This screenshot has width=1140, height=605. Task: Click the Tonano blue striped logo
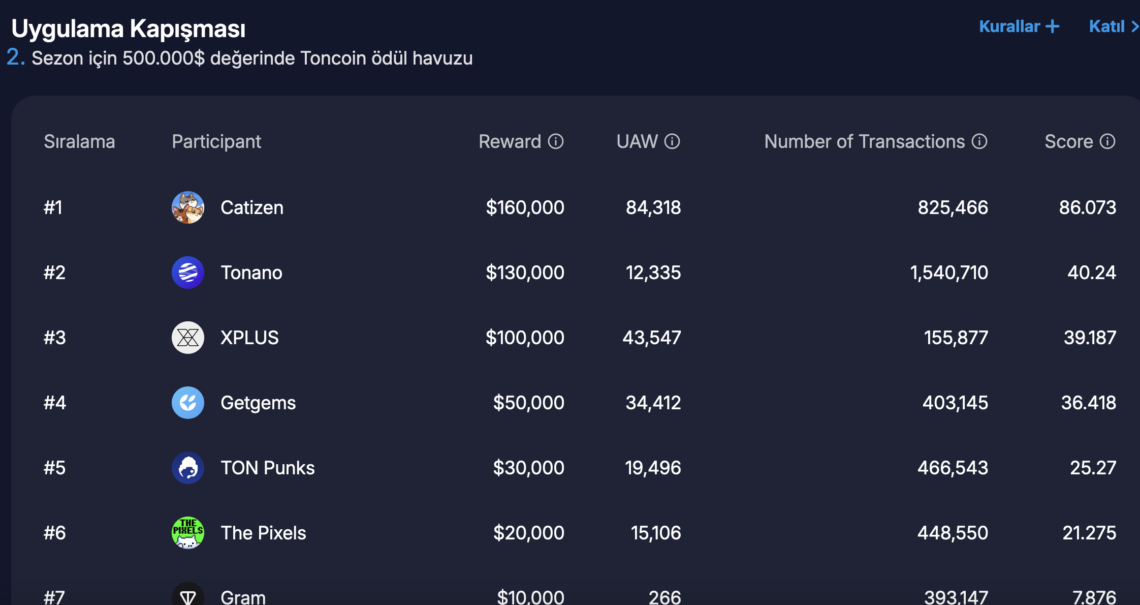pos(188,273)
